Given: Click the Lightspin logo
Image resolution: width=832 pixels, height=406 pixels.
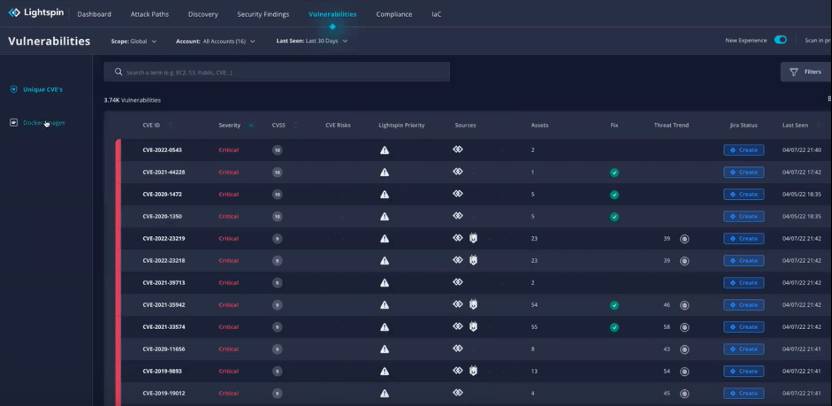Looking at the screenshot, I should pos(36,13).
